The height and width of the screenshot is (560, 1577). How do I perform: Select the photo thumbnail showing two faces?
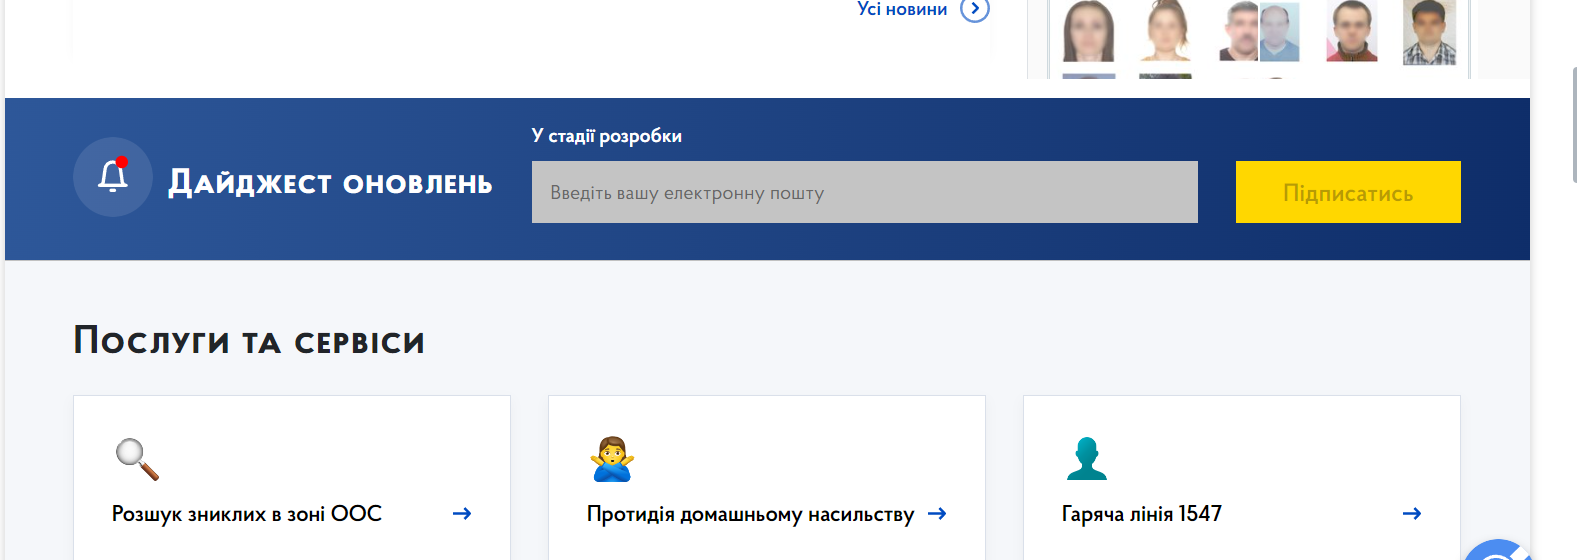(x=1259, y=31)
